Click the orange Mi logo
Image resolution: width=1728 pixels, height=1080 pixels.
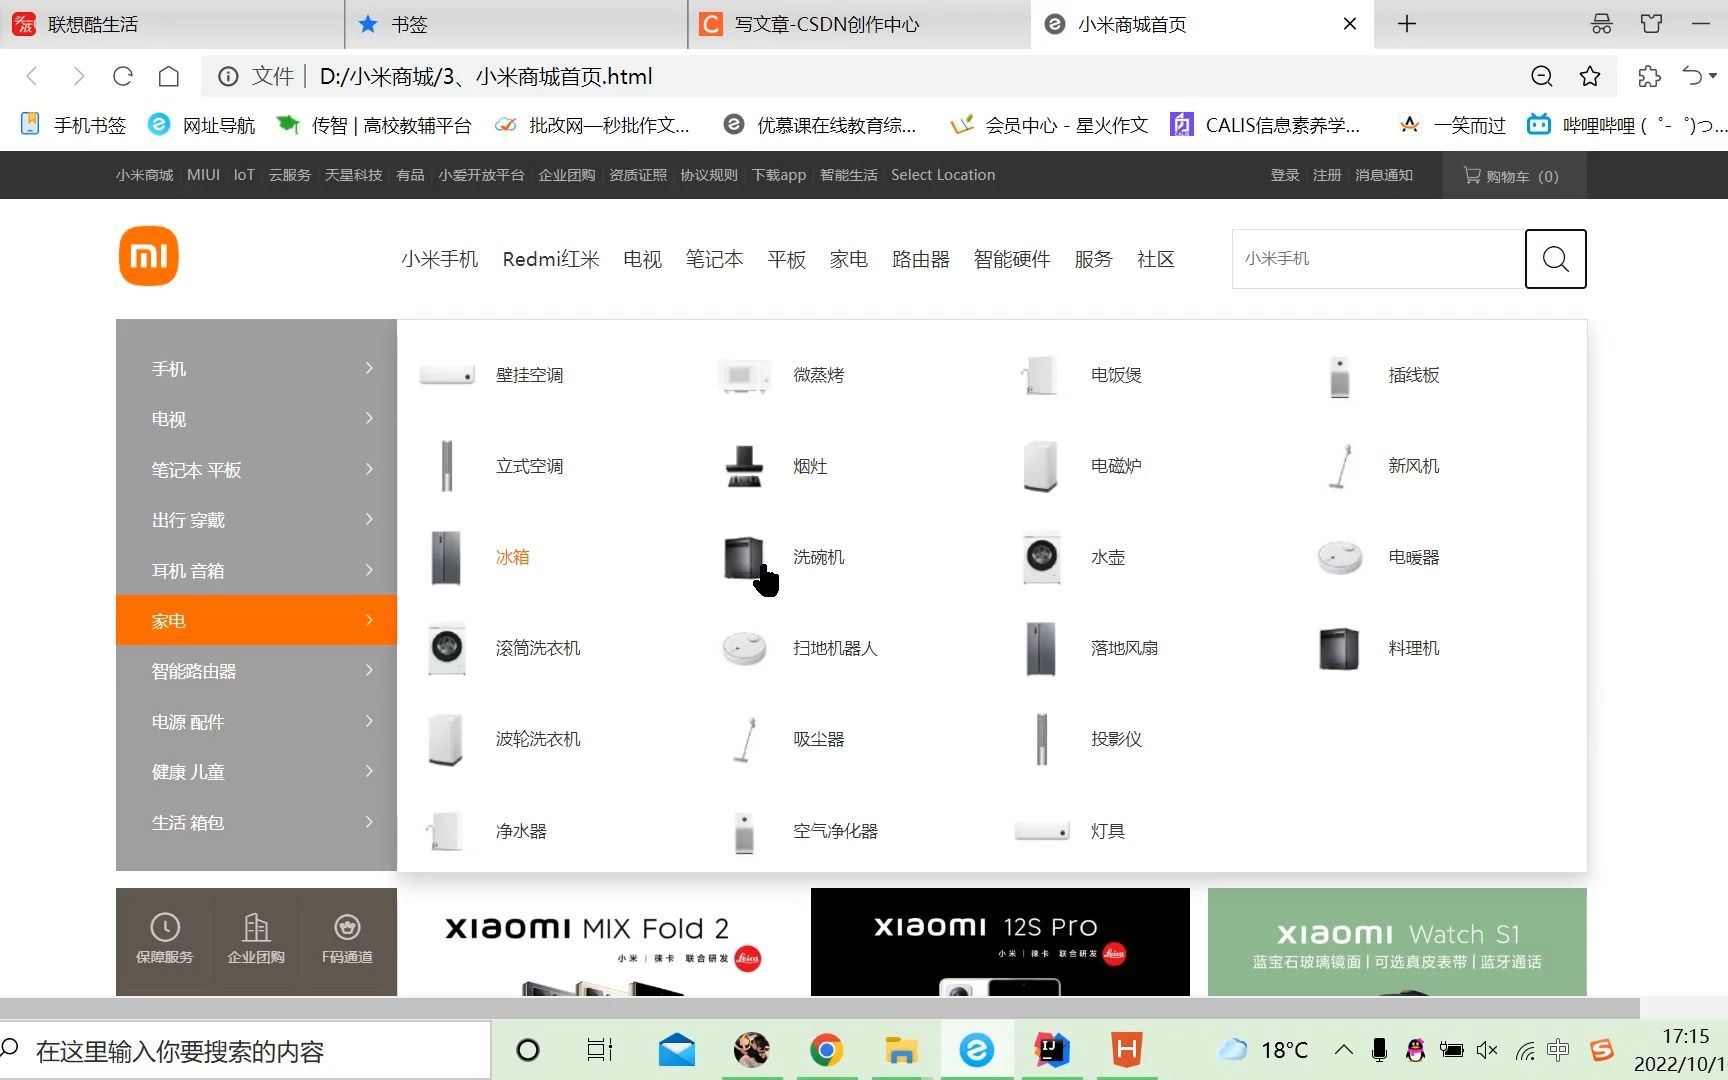coord(148,256)
